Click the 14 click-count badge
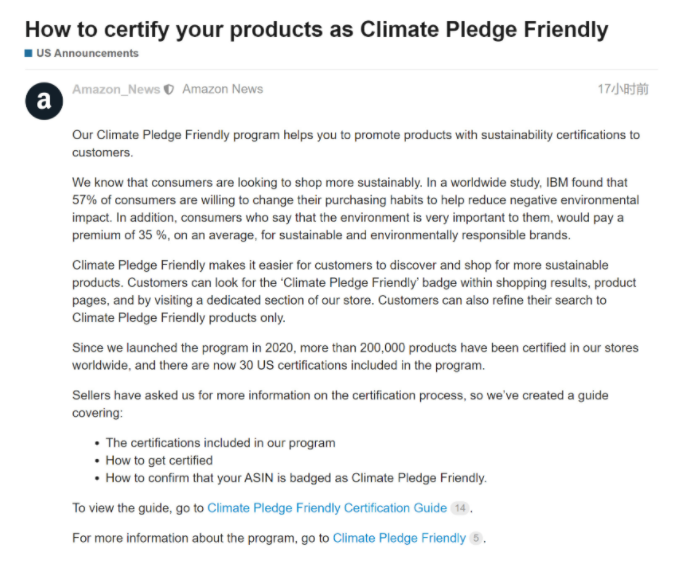 460,508
